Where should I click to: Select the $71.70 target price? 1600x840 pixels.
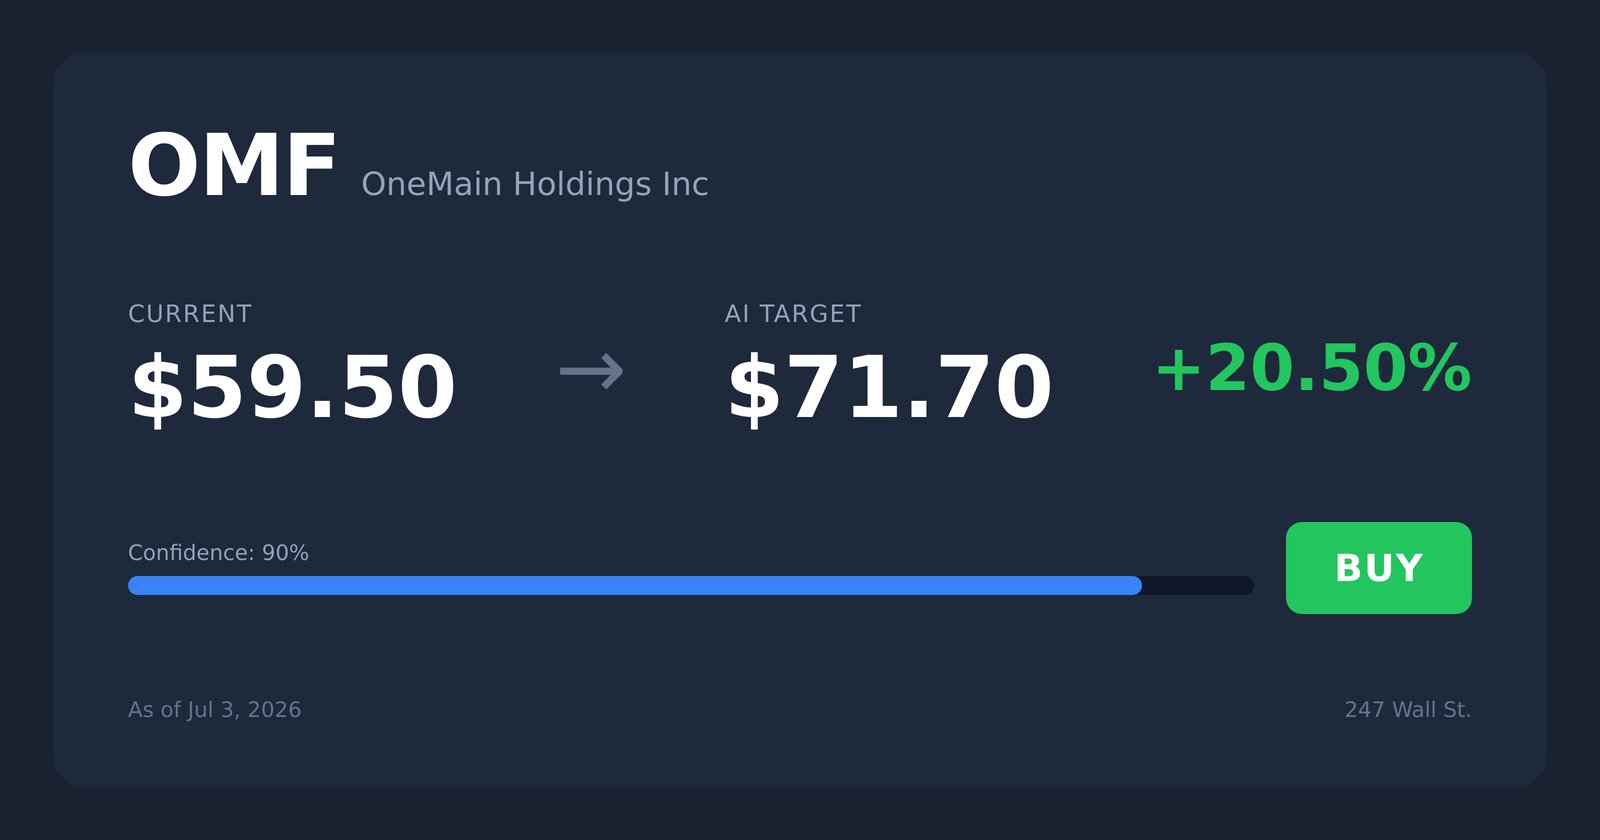(x=889, y=388)
